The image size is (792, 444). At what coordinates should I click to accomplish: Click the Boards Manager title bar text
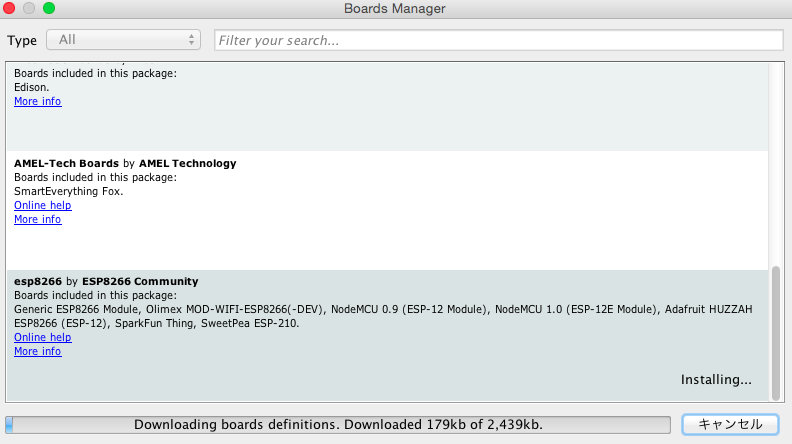point(395,9)
